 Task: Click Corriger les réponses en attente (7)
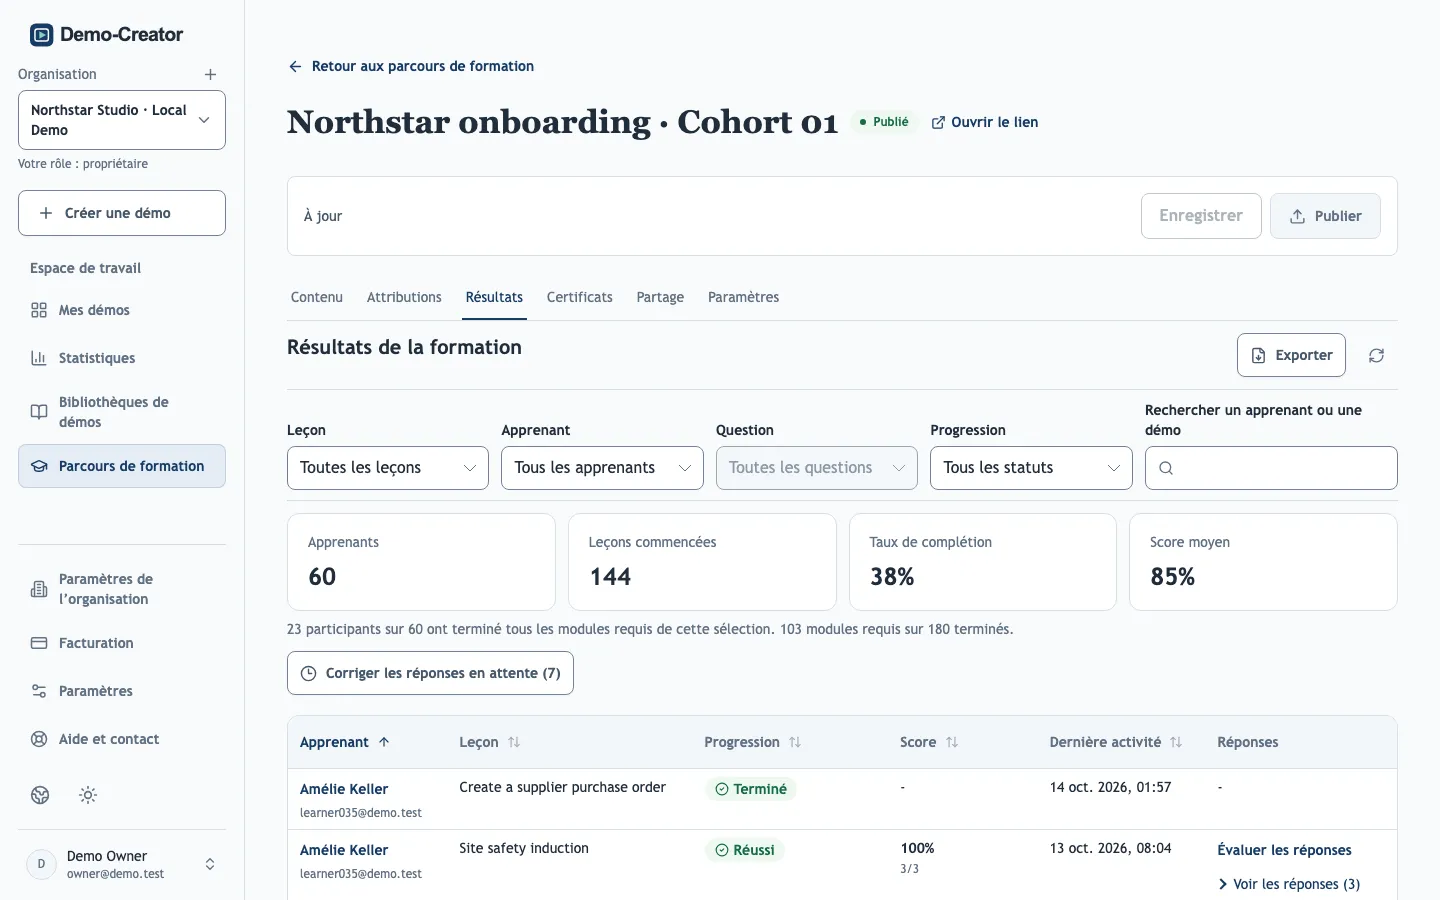coord(430,673)
